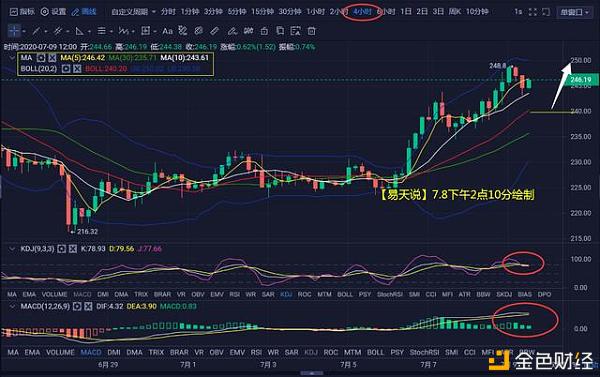
Task: Choose StochRSI in the KDJ panel indicator row
Action: click(390, 294)
